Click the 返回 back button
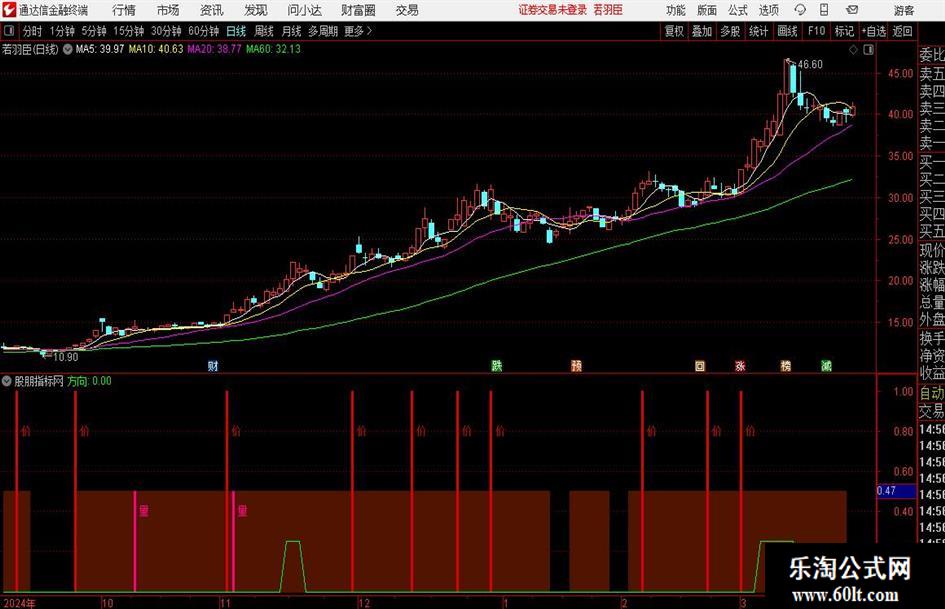 tap(902, 31)
